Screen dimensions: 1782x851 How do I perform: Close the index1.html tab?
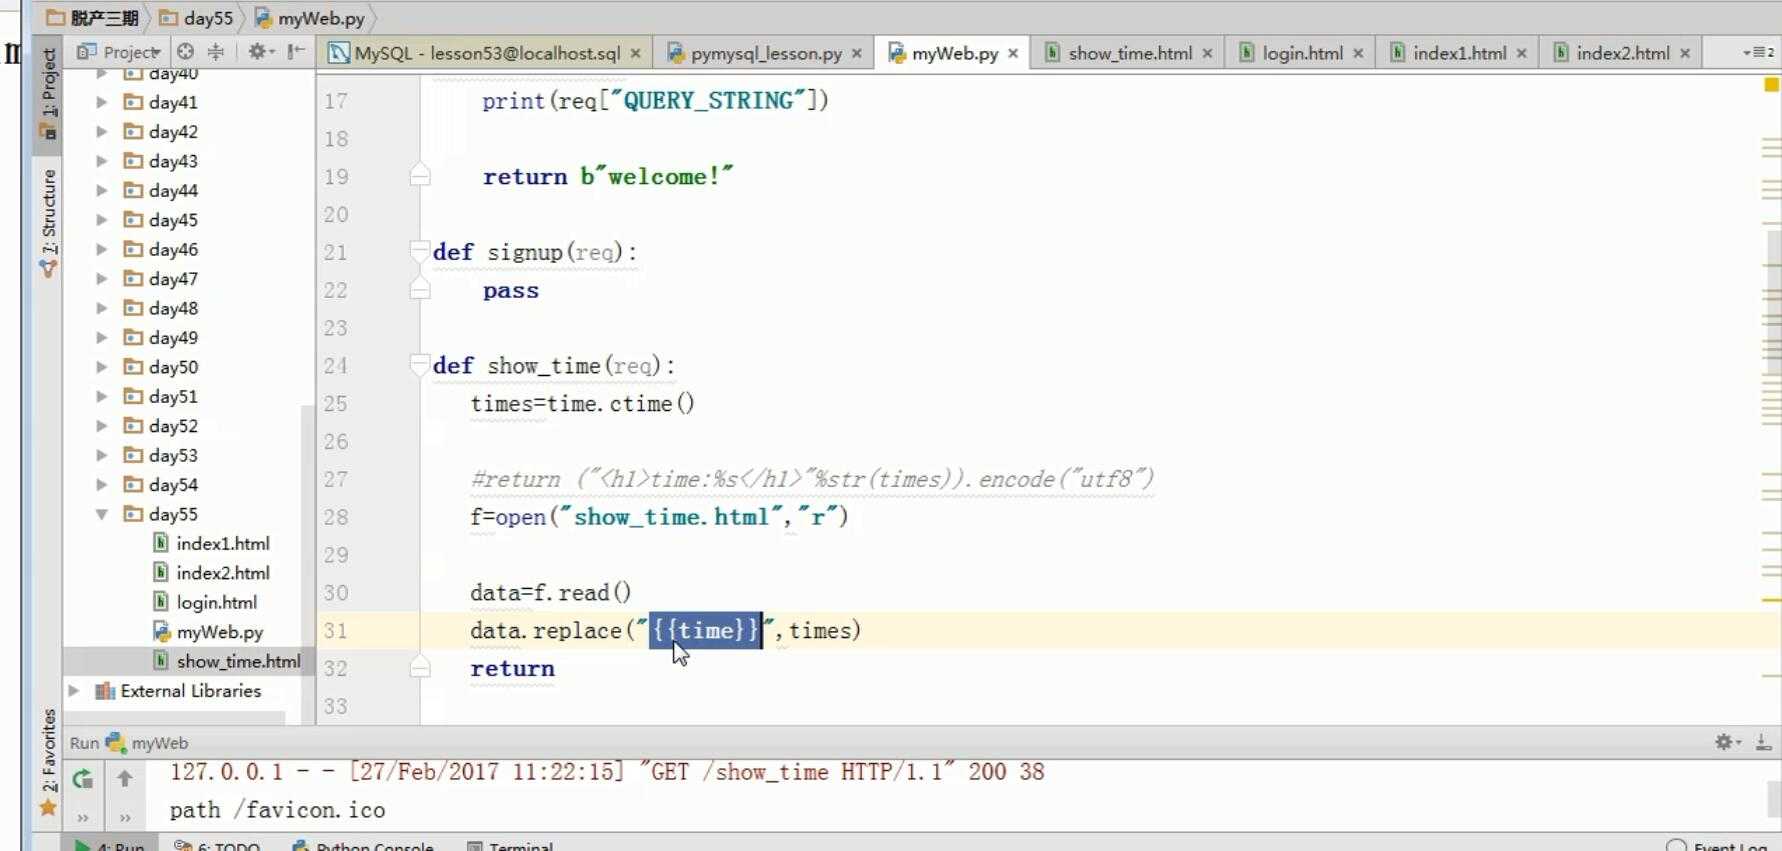[1521, 54]
